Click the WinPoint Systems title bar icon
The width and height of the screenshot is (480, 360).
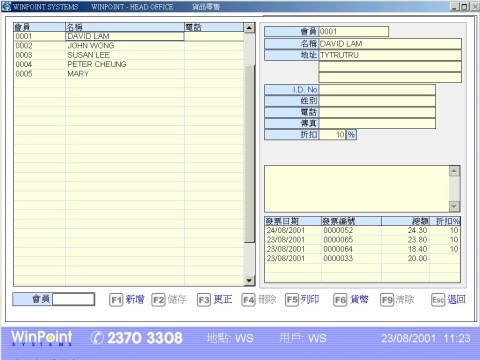(x=6, y=6)
